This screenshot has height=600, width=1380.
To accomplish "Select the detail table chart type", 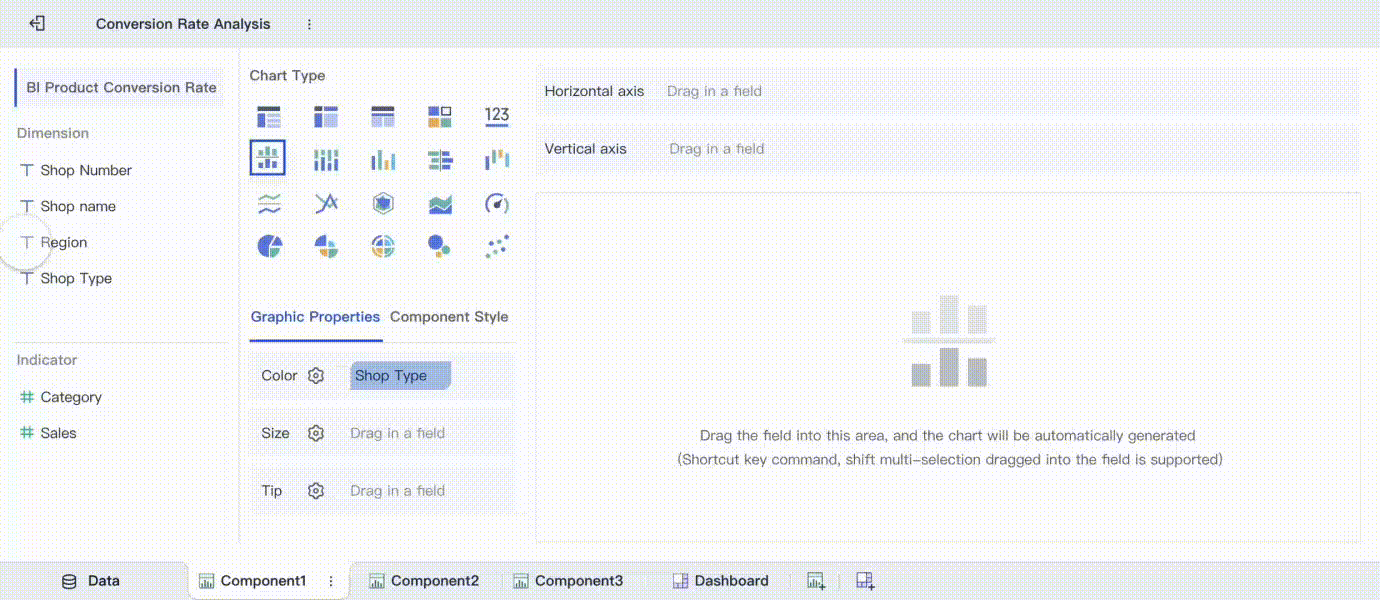I will point(383,117).
